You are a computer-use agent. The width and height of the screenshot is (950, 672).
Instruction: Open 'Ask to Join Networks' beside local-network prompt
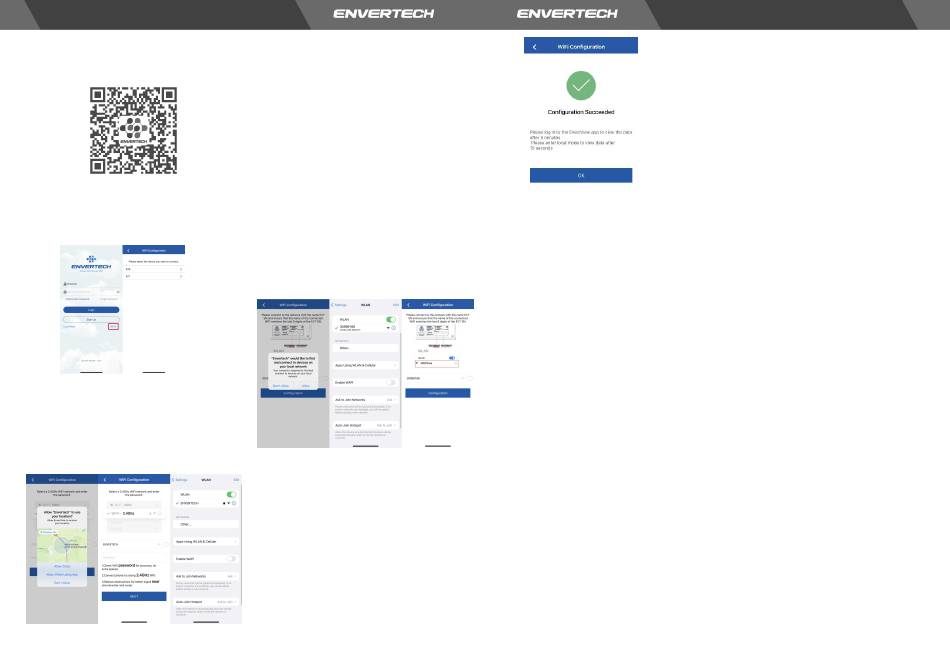pyautogui.click(x=365, y=400)
